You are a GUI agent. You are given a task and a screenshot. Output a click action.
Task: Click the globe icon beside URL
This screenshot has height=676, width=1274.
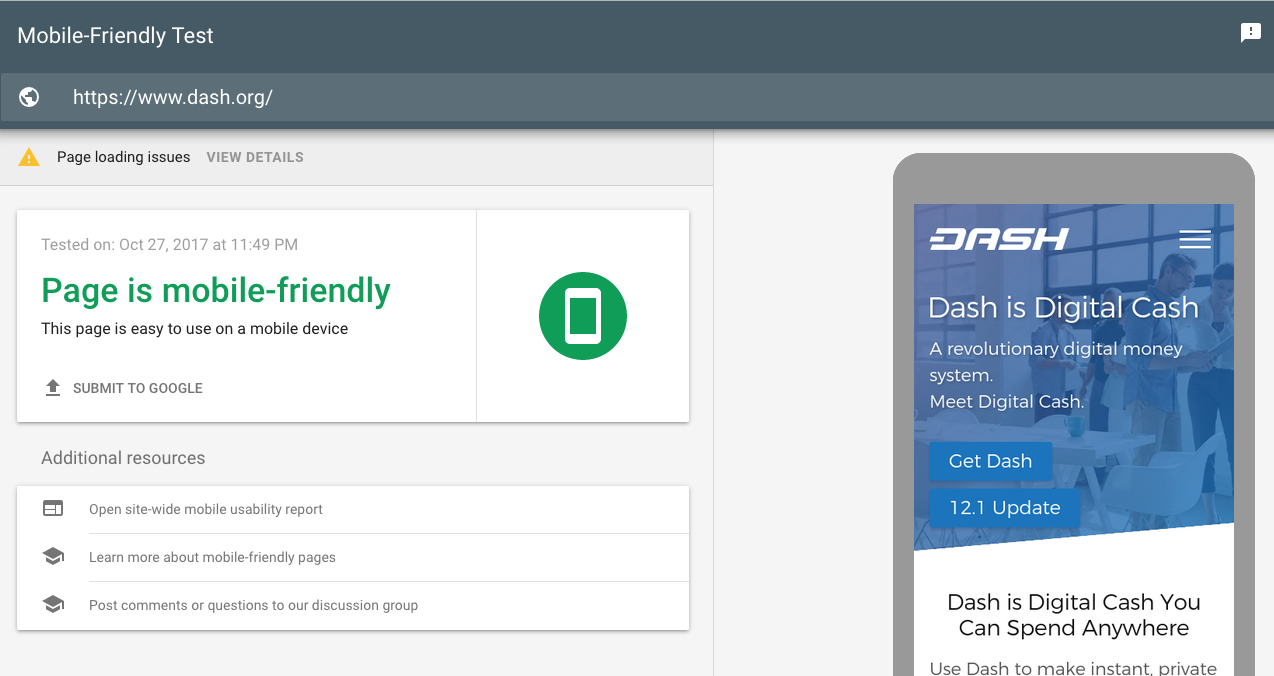coord(29,97)
